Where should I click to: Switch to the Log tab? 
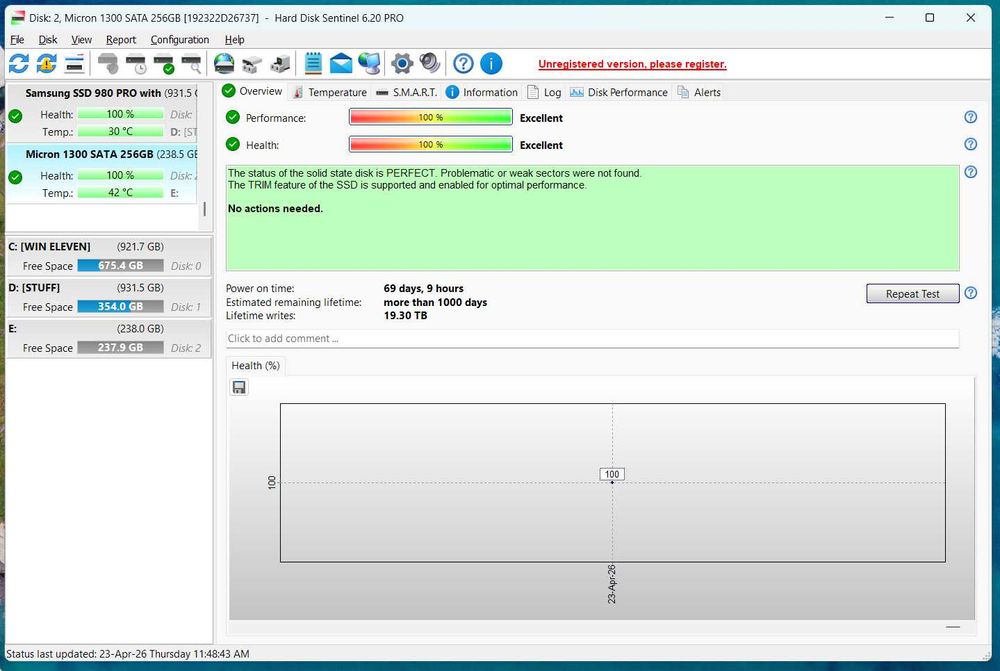point(545,92)
